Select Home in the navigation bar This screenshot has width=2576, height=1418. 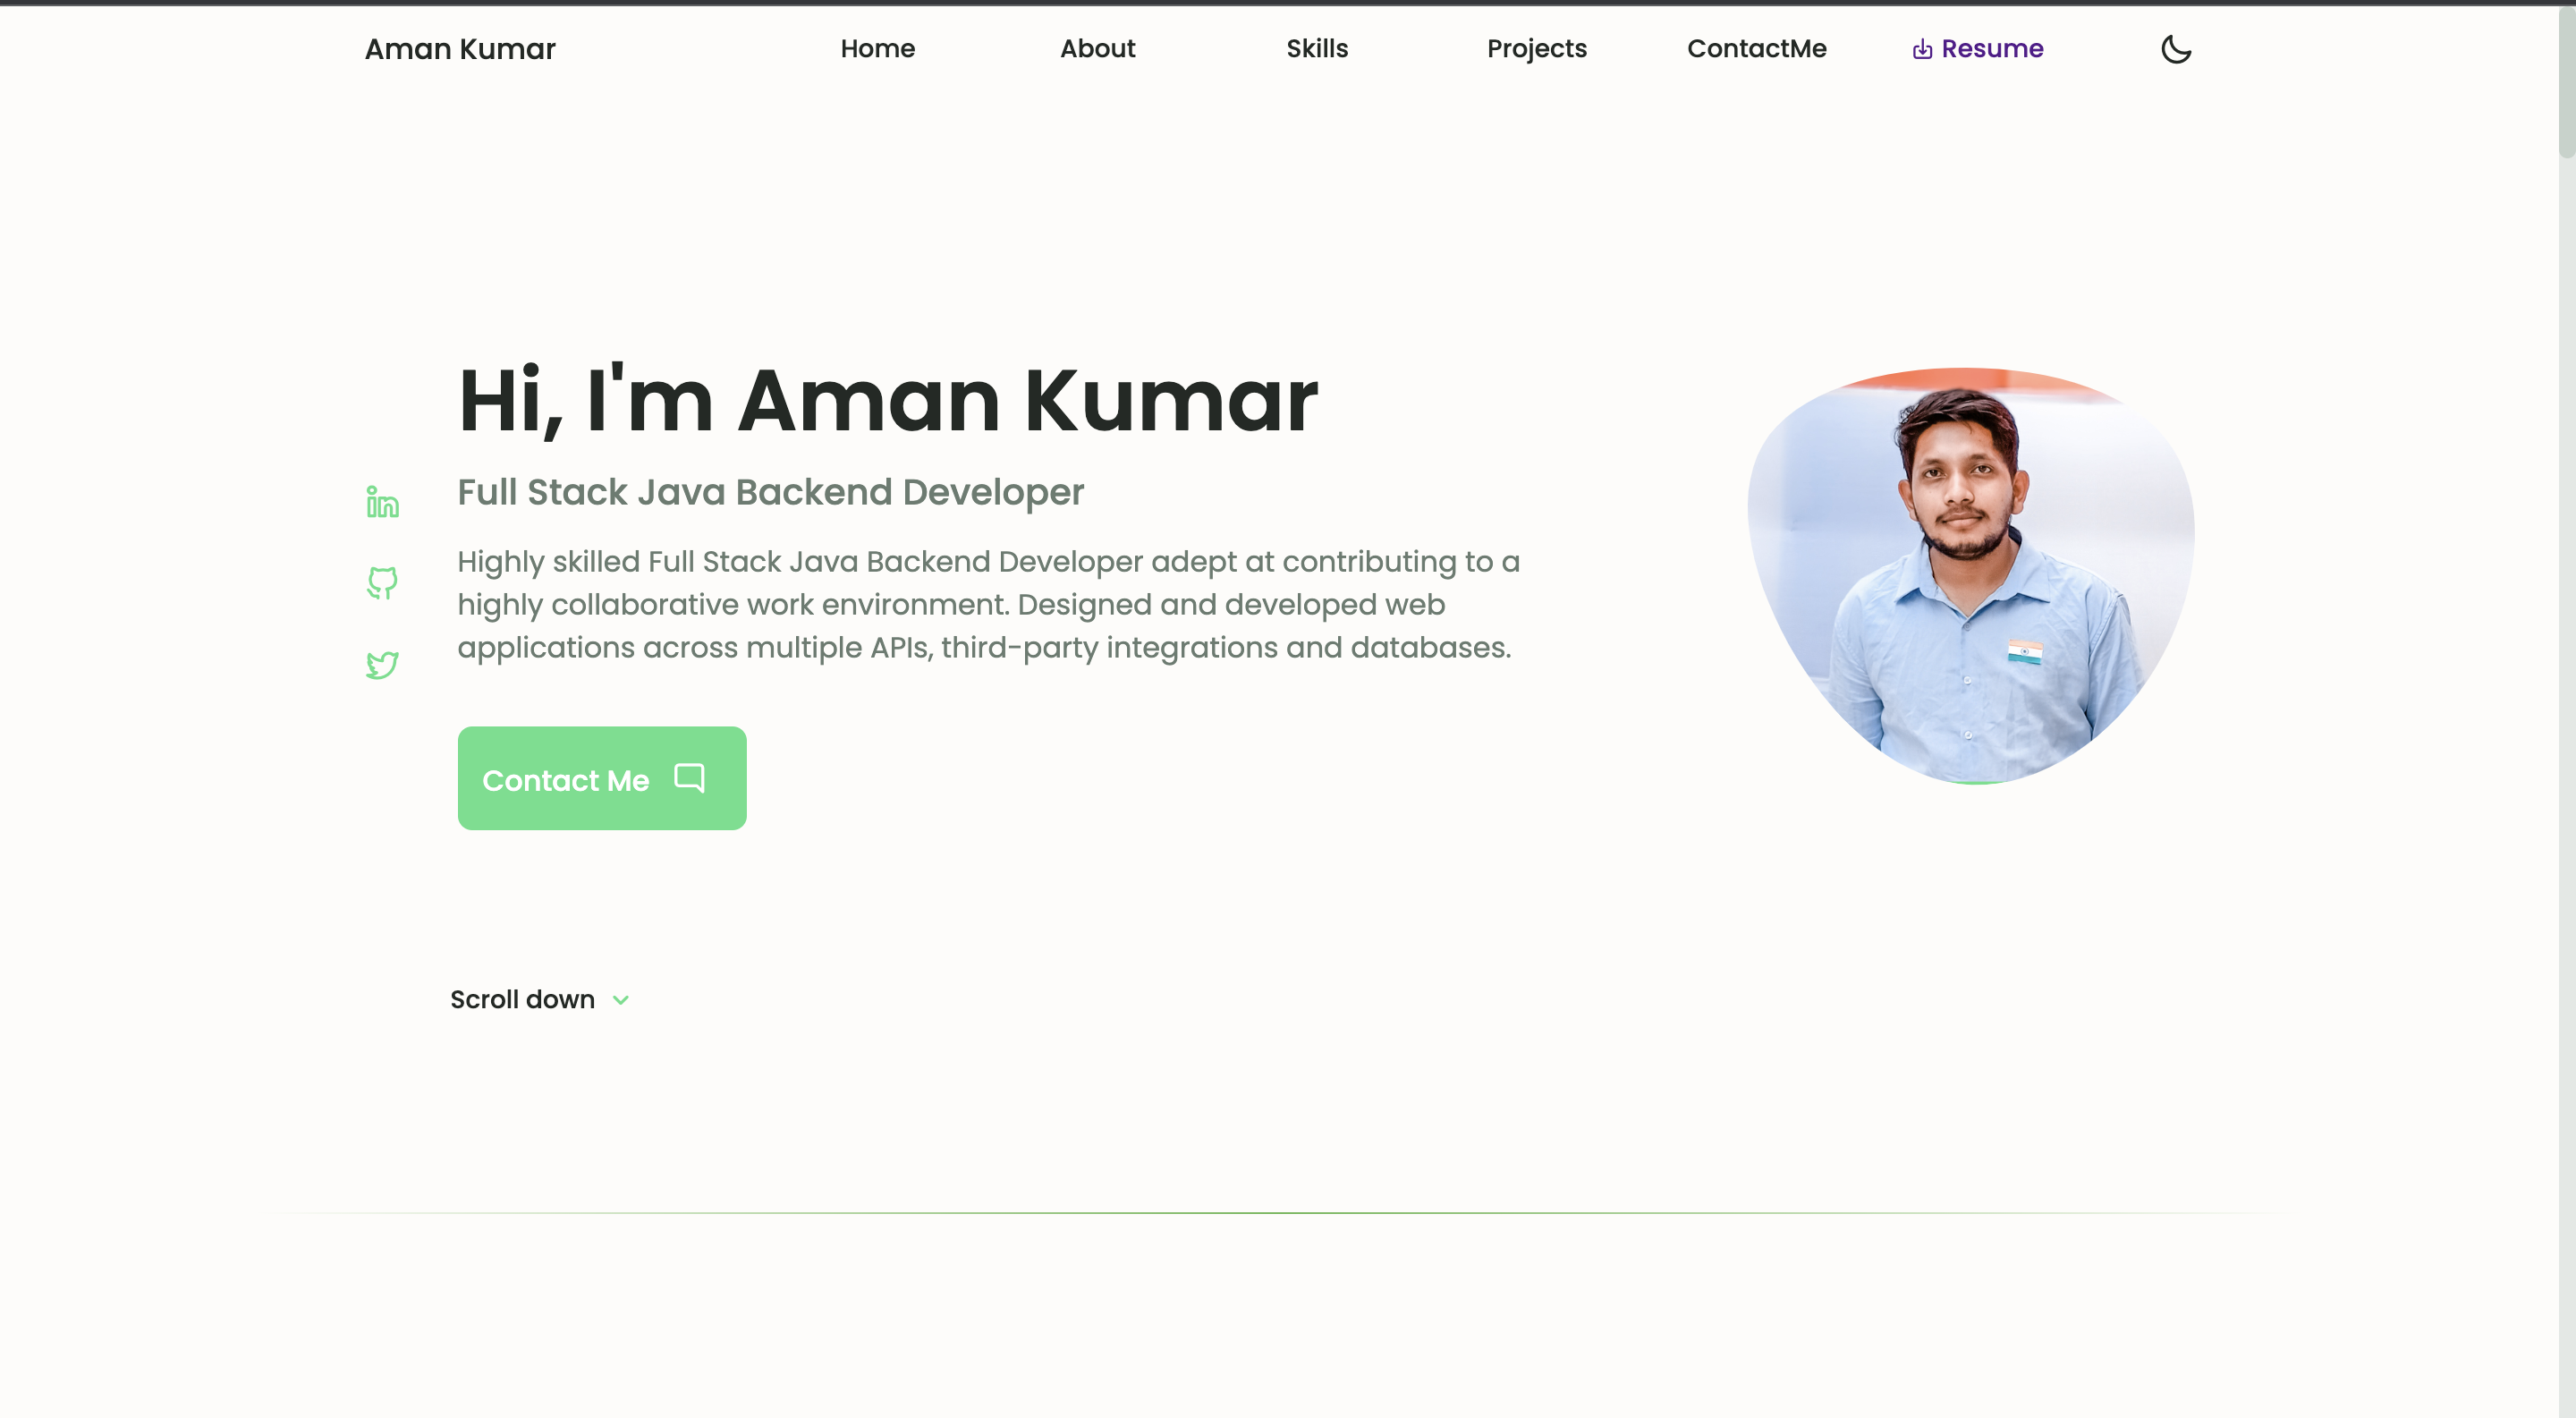(877, 48)
